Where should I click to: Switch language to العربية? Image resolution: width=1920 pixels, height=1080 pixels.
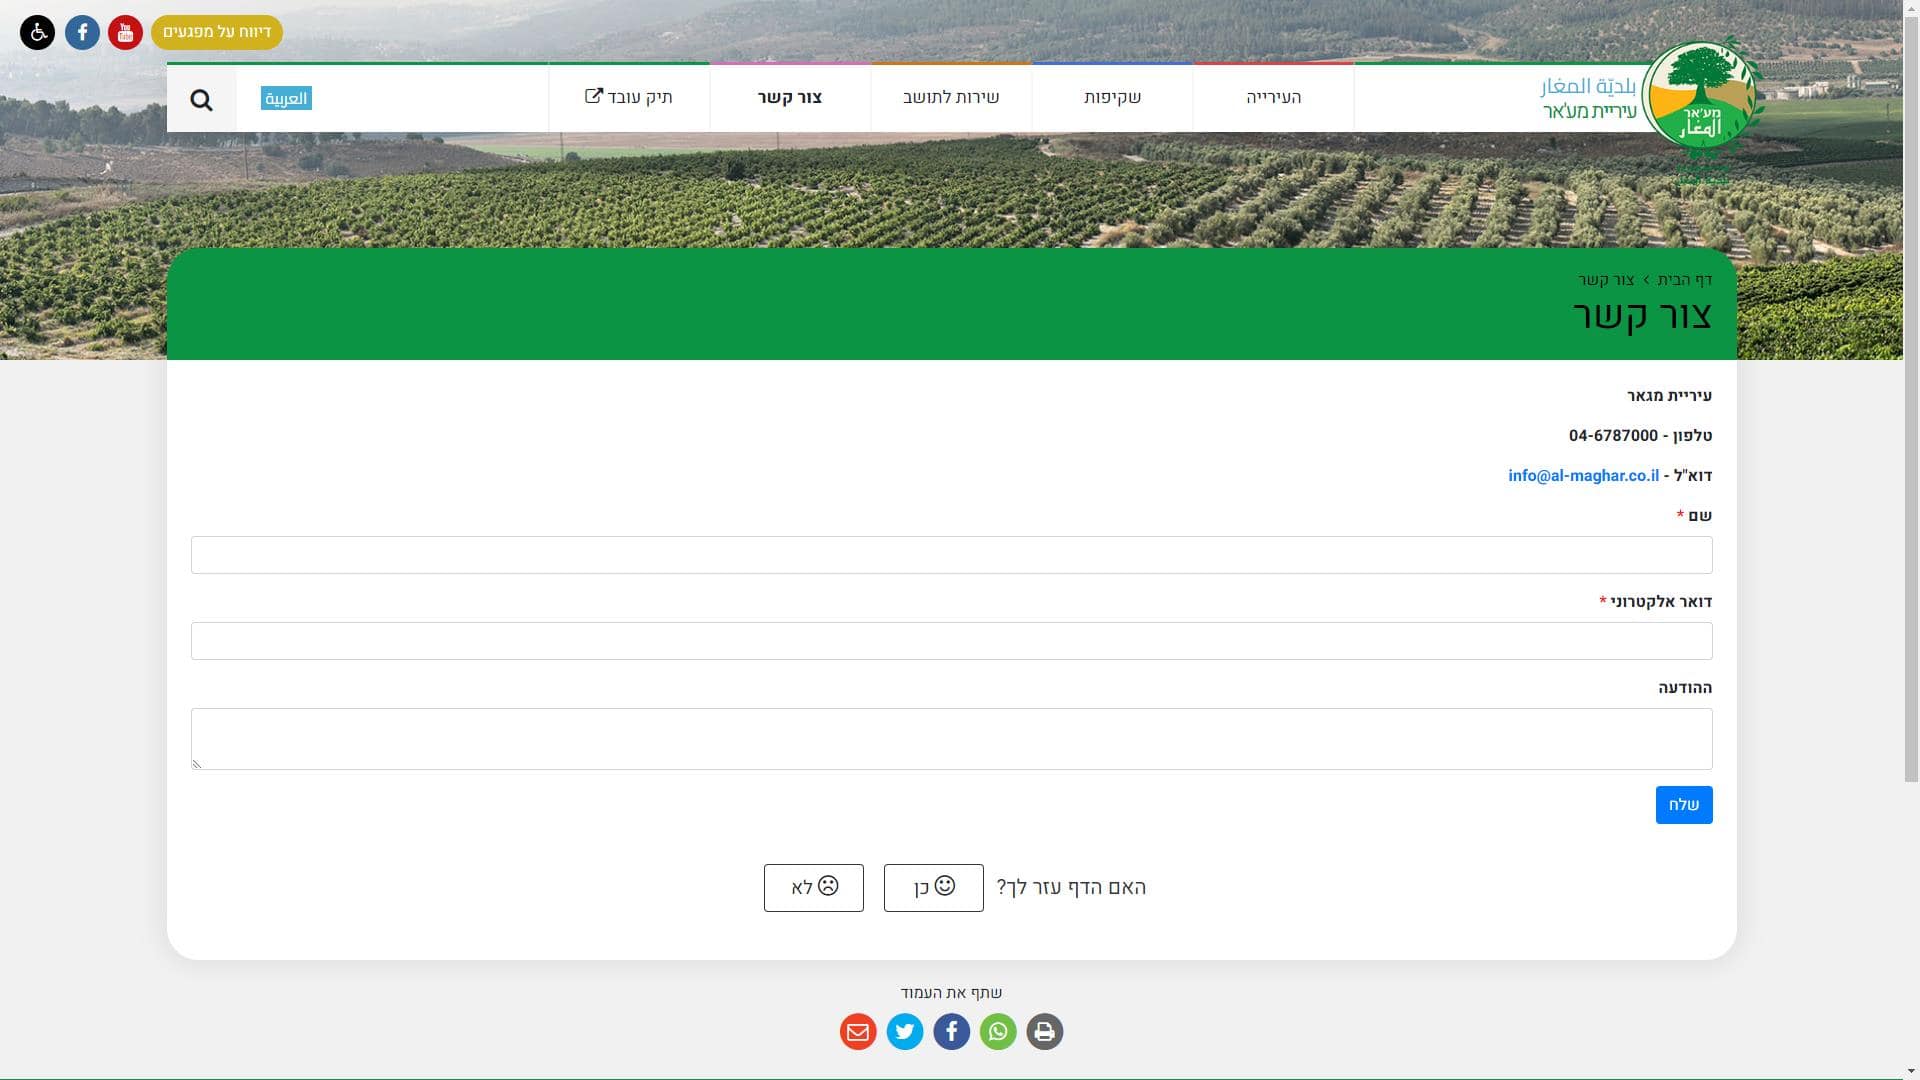[286, 98]
